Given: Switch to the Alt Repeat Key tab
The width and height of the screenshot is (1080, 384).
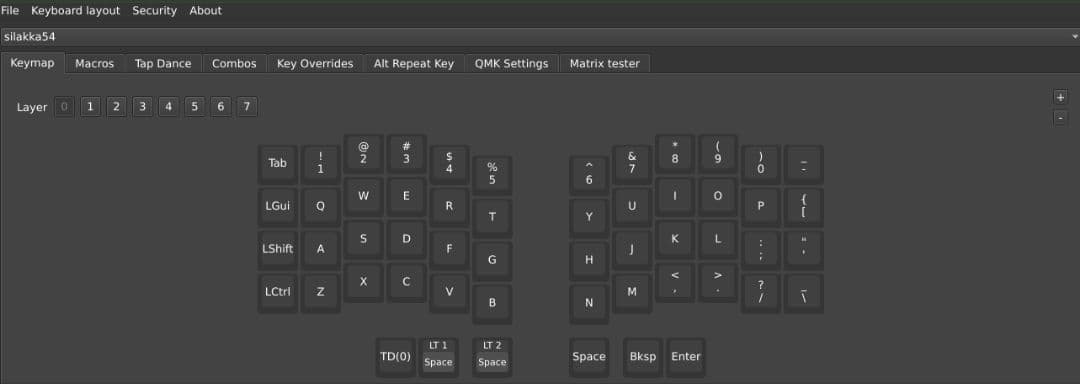Looking at the screenshot, I should [414, 63].
